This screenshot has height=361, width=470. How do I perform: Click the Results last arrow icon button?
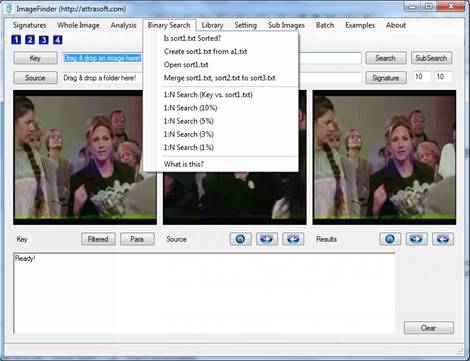[x=443, y=239]
